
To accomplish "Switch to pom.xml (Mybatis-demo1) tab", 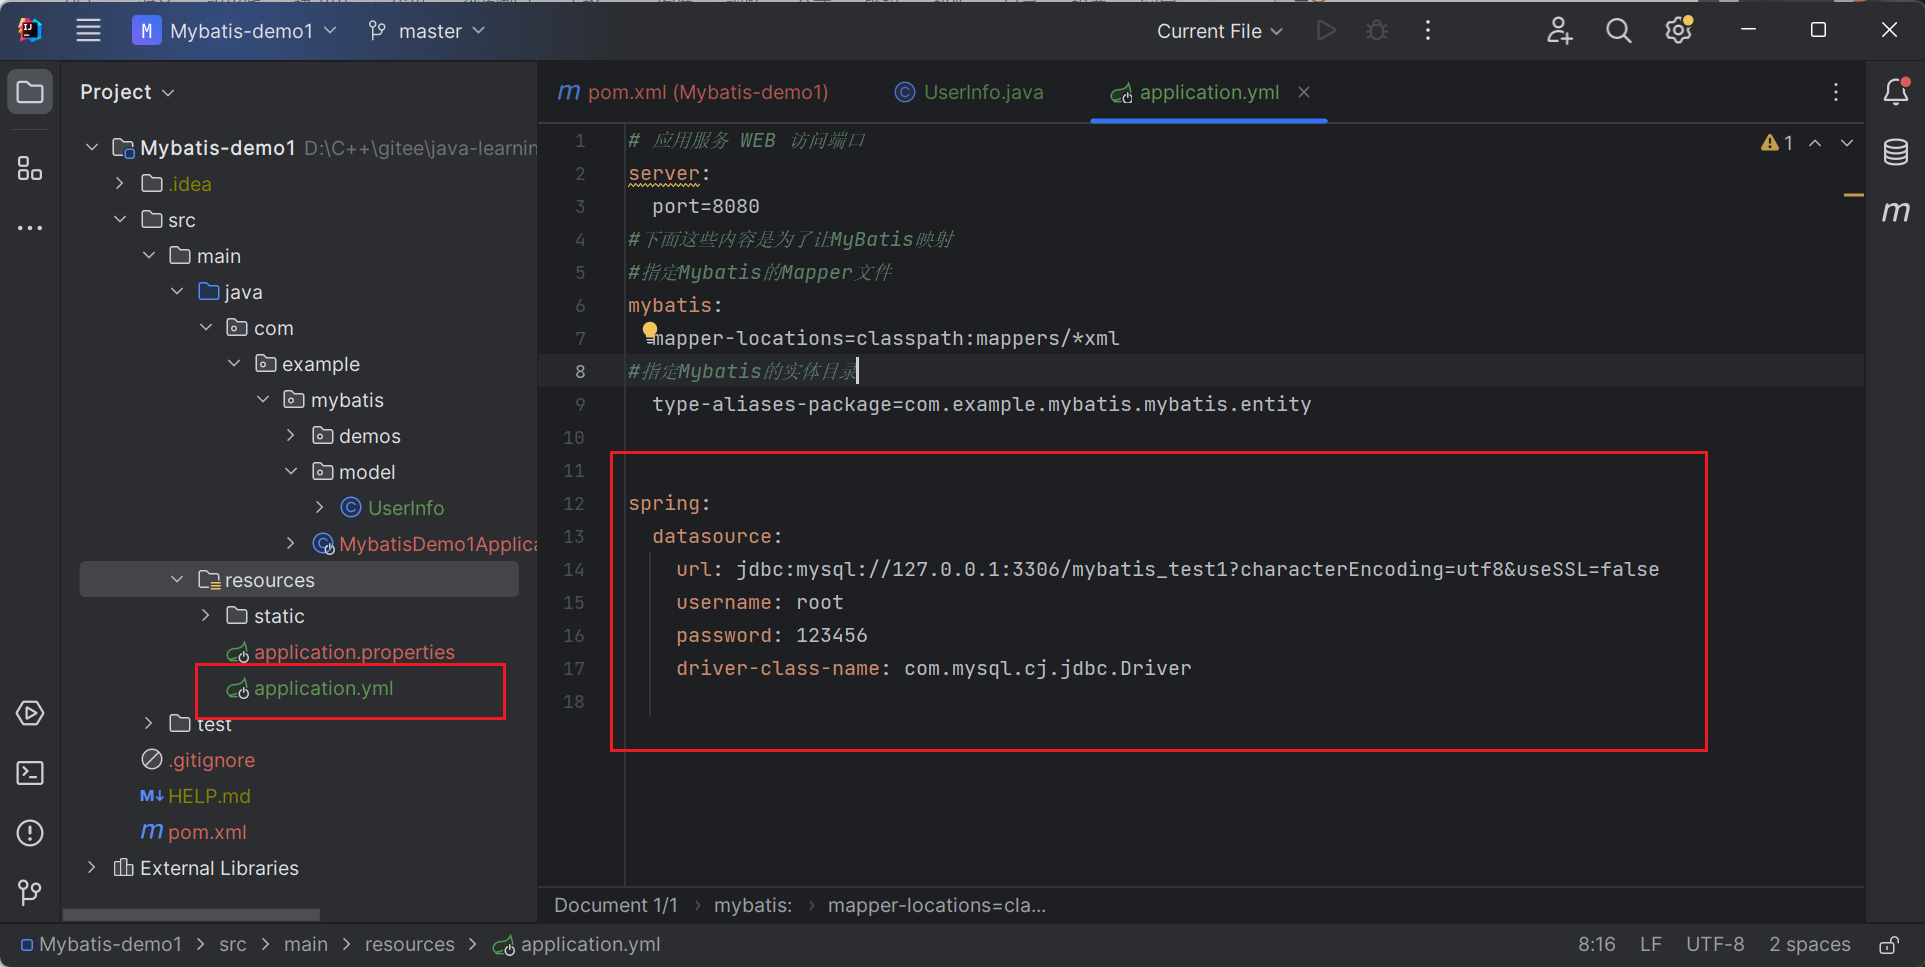I will tap(693, 92).
